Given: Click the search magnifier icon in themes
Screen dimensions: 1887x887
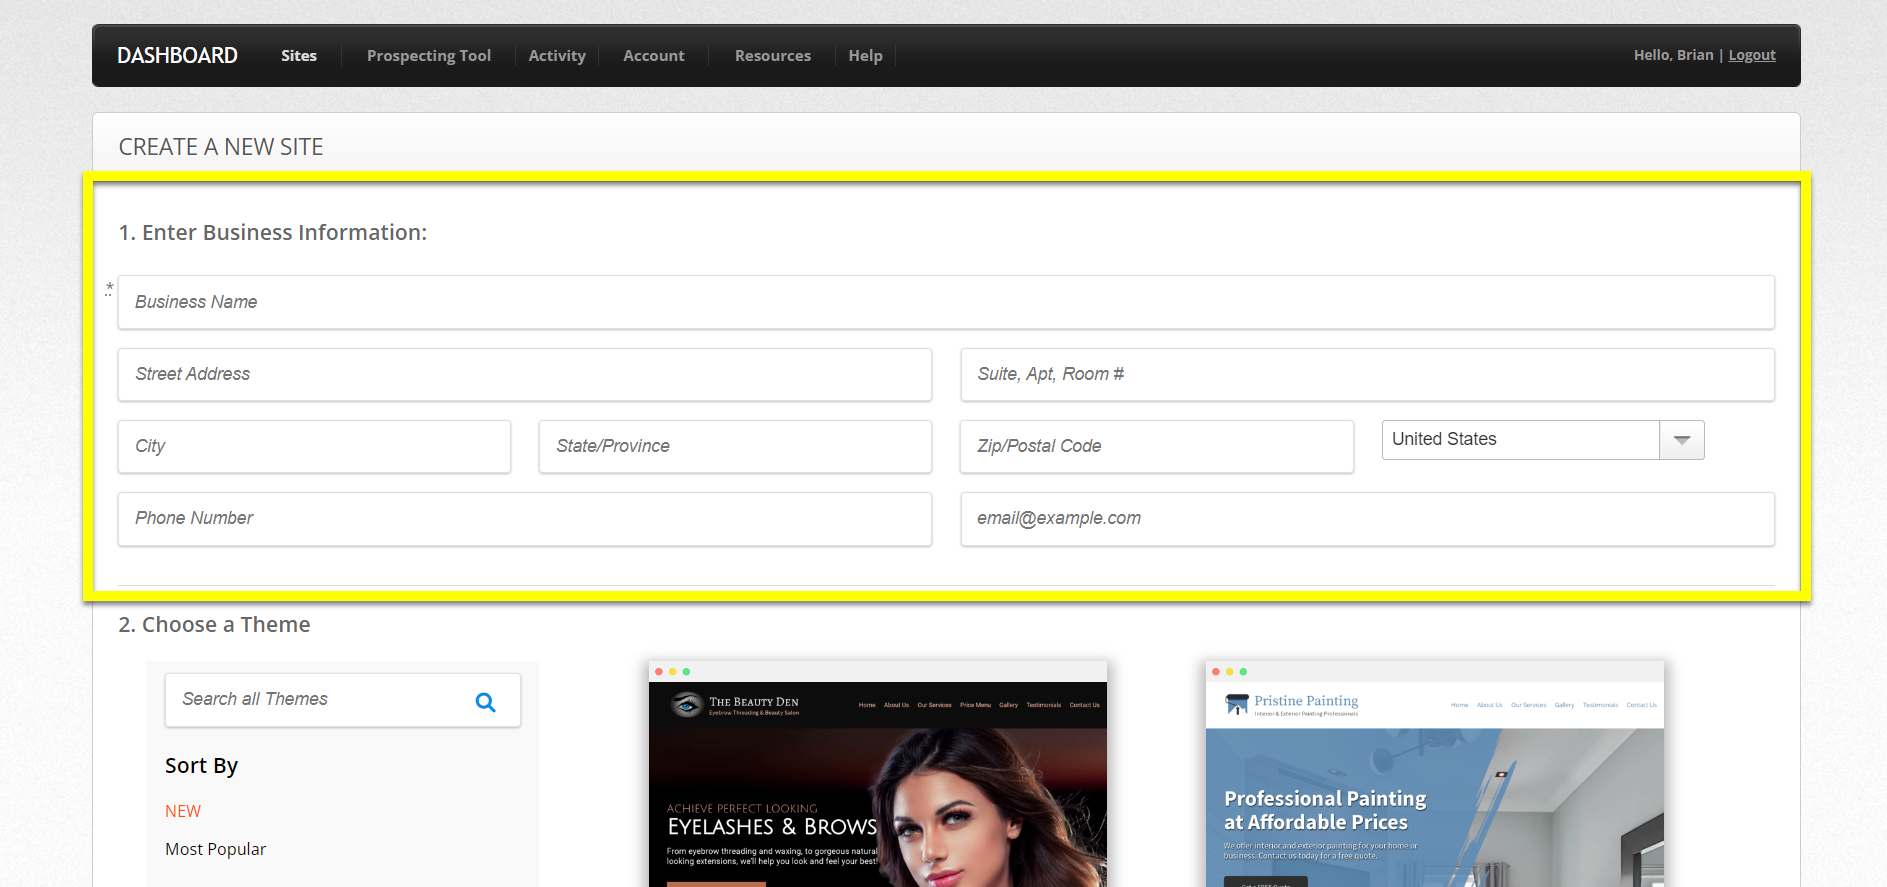Looking at the screenshot, I should coord(486,702).
